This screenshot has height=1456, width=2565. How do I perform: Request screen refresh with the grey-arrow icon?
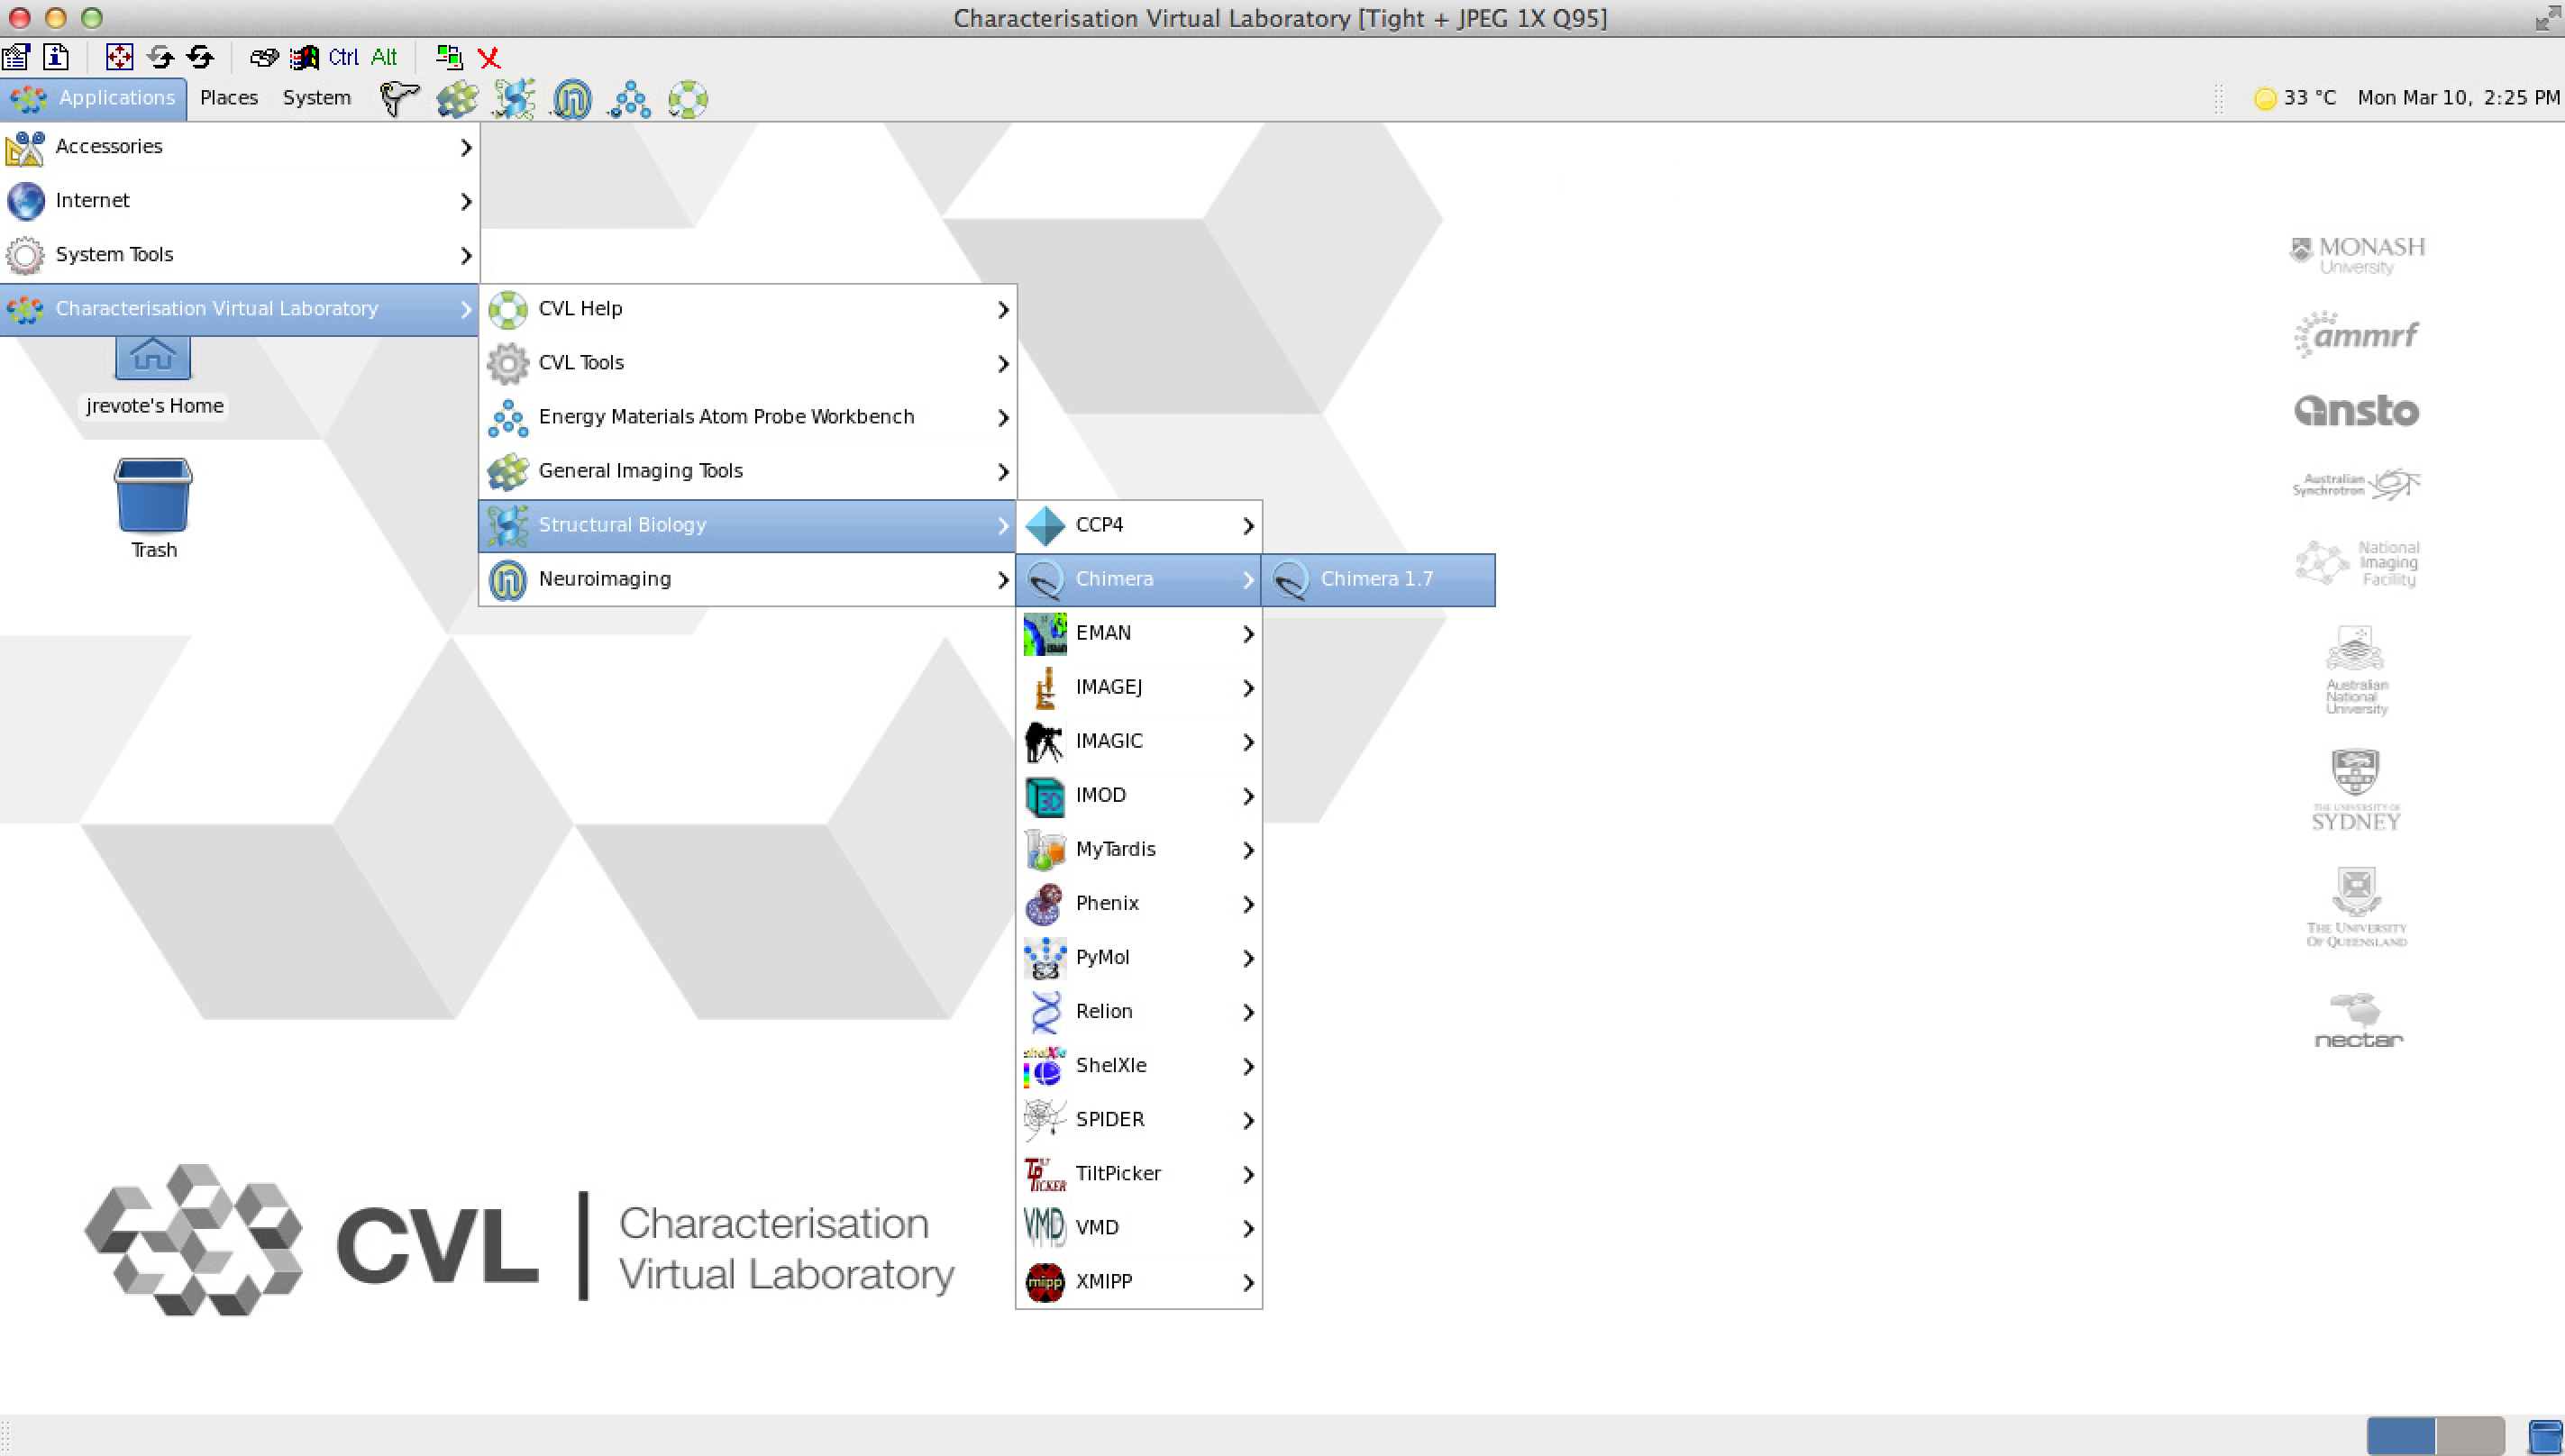160,57
